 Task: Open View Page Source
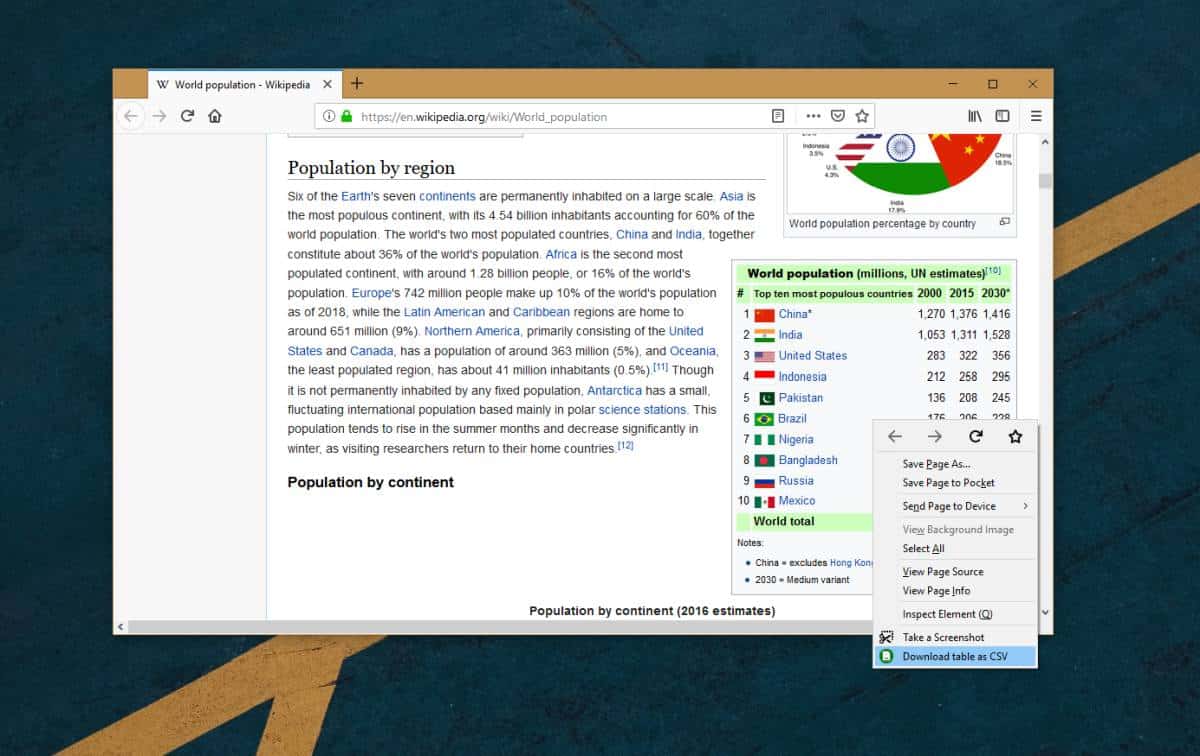[x=955, y=572]
